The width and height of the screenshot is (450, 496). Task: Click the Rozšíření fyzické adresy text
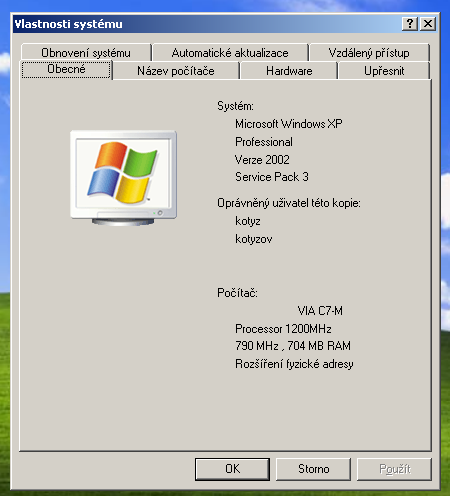pos(294,364)
